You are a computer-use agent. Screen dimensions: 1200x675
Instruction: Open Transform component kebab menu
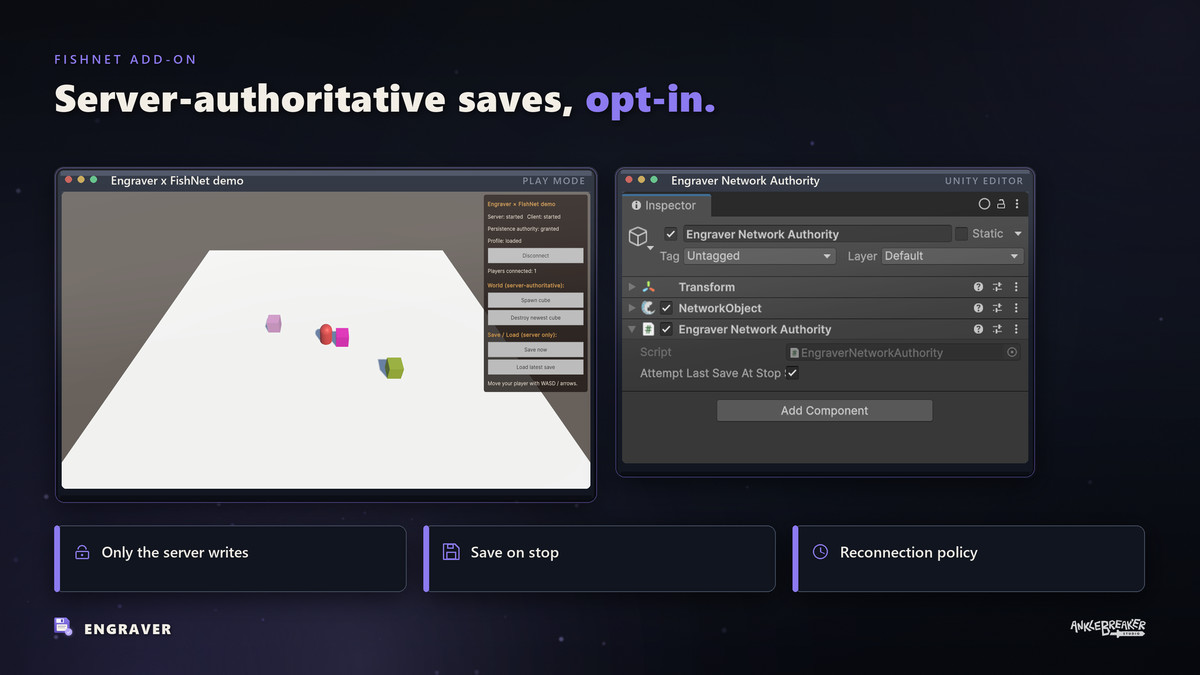pos(1016,287)
